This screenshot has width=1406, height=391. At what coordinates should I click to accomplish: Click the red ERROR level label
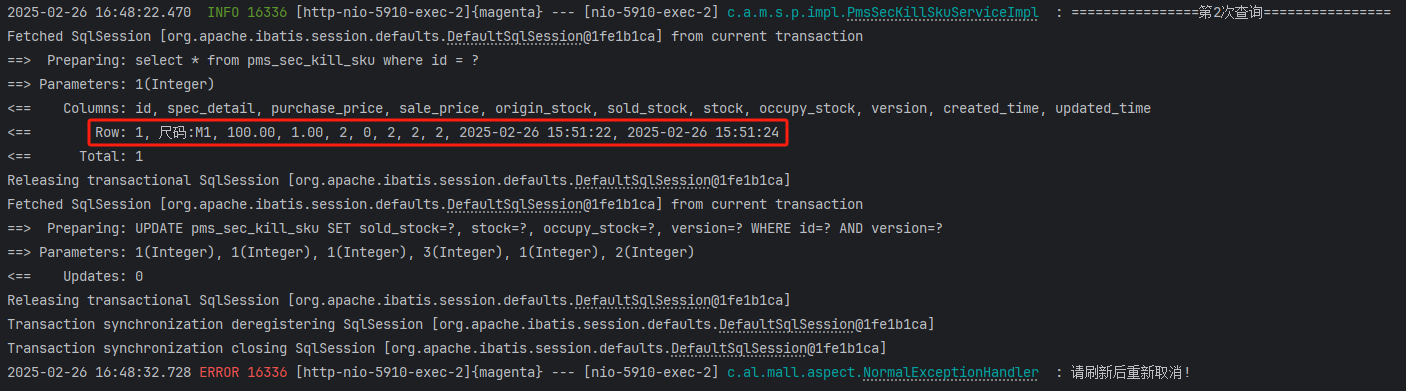(219, 372)
